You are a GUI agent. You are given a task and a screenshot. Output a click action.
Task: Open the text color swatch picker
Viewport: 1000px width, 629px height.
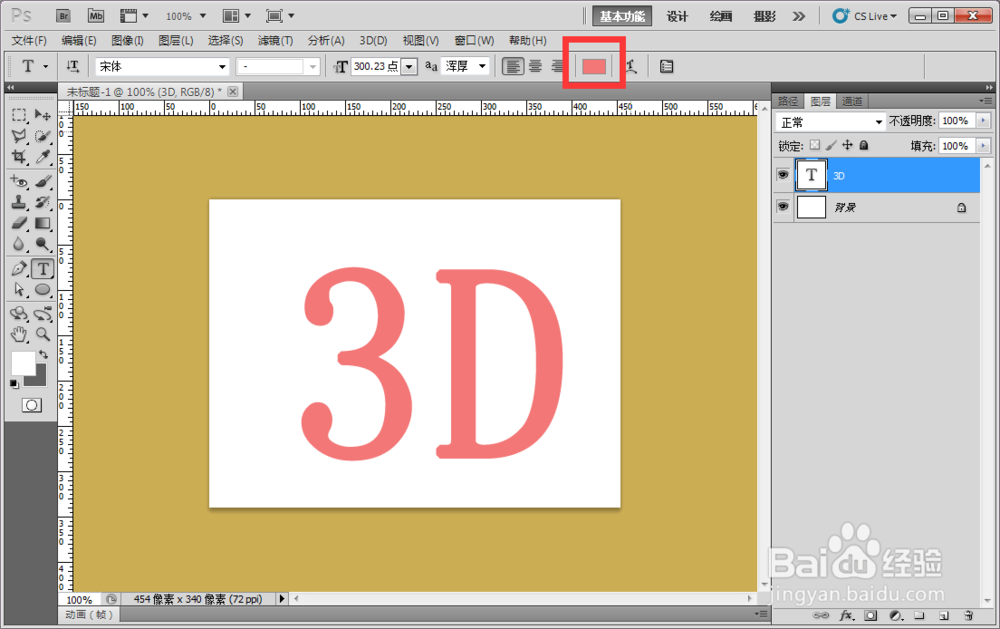tap(592, 66)
